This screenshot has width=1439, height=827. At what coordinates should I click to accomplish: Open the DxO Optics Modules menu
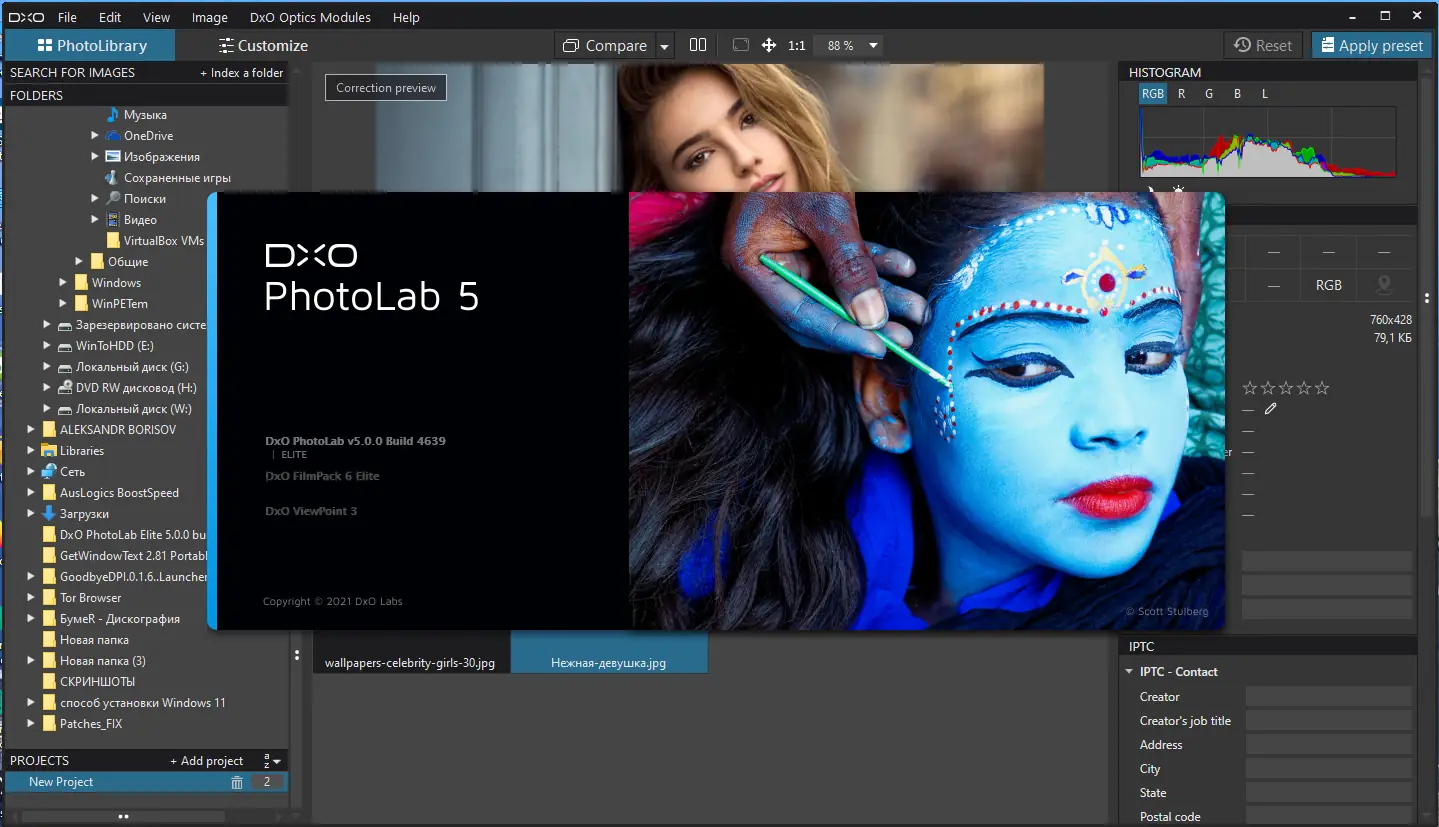[x=310, y=17]
